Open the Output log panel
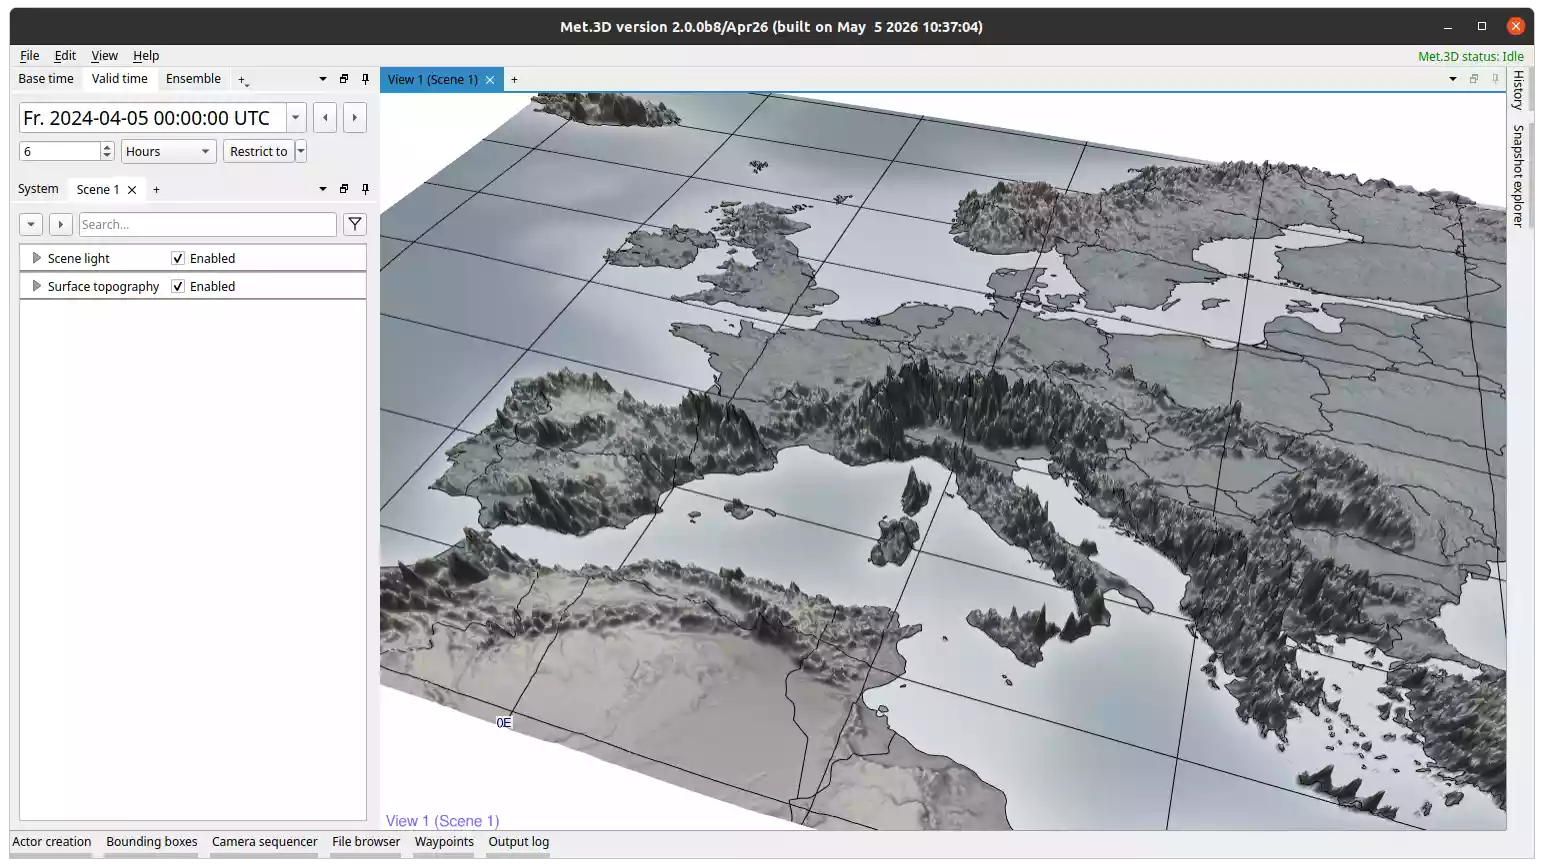The height and width of the screenshot is (868, 1544). click(519, 842)
